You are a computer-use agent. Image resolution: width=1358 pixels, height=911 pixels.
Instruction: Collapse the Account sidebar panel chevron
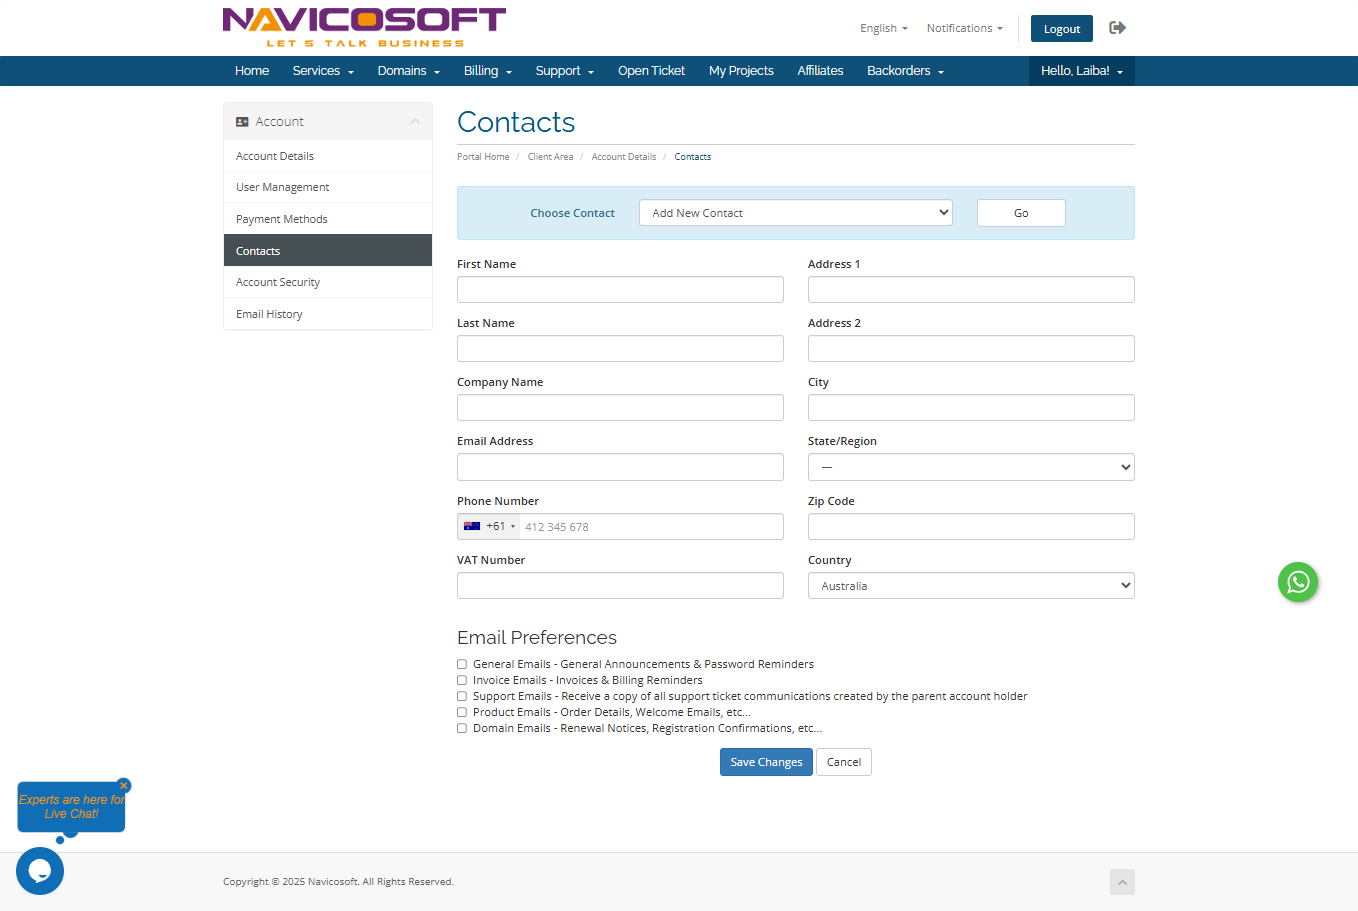point(415,122)
